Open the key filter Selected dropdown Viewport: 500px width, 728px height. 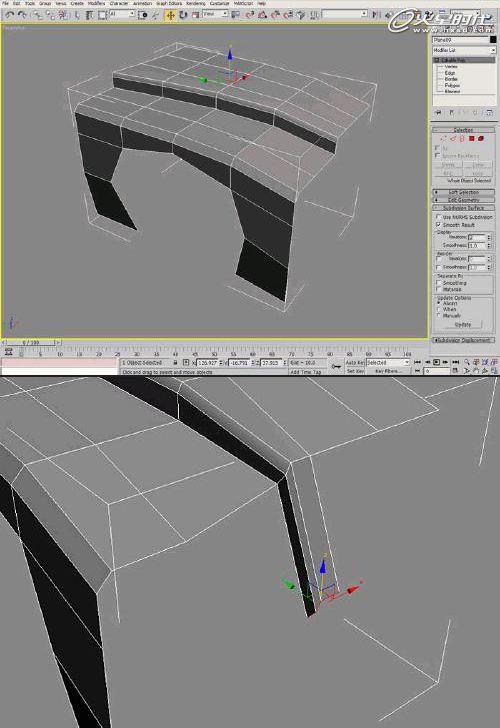tap(388, 362)
